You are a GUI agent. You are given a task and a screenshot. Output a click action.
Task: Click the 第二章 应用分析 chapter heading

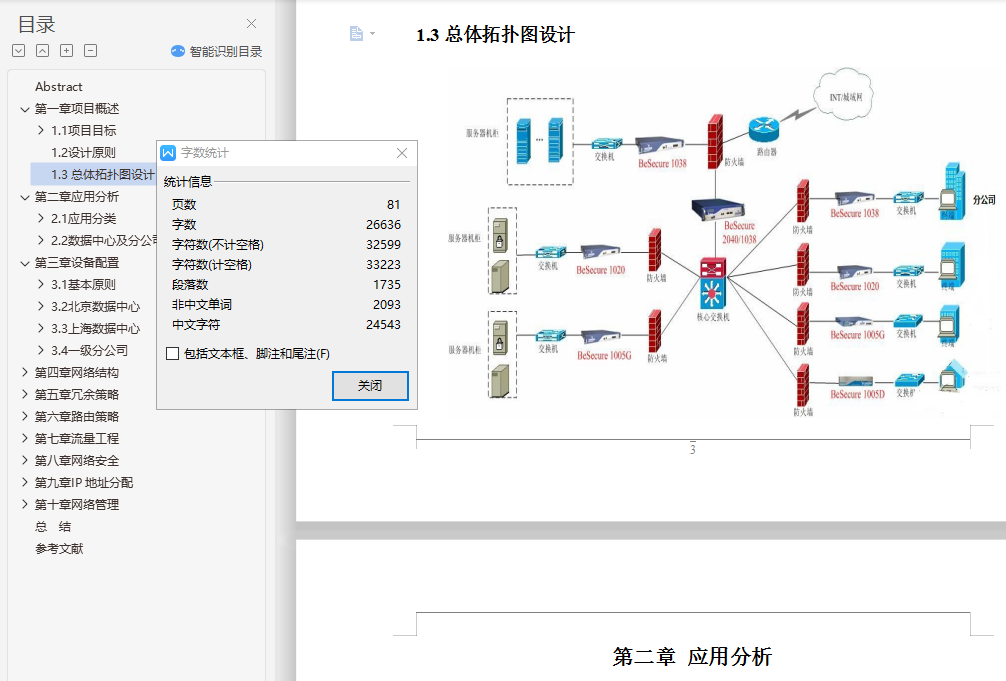click(x=692, y=657)
